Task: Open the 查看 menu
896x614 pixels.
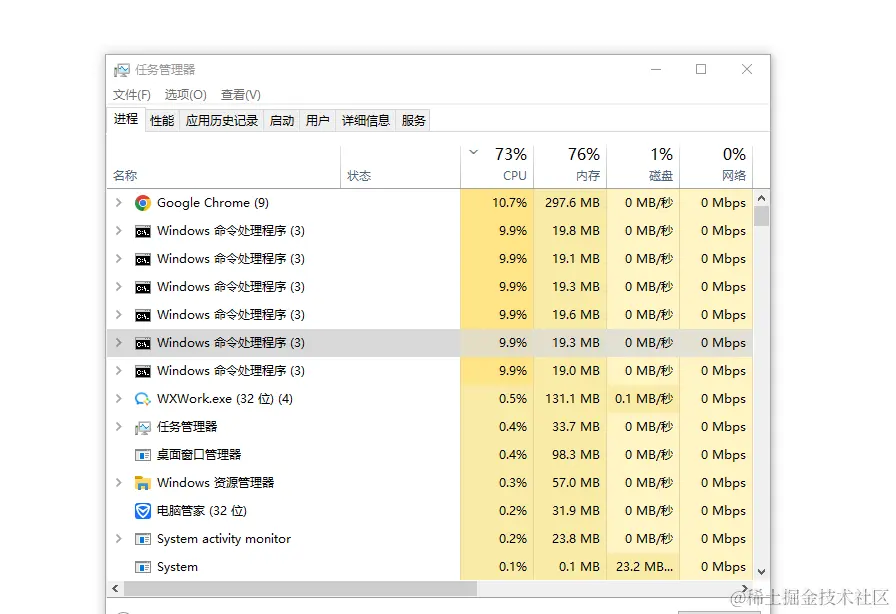Action: [240, 95]
